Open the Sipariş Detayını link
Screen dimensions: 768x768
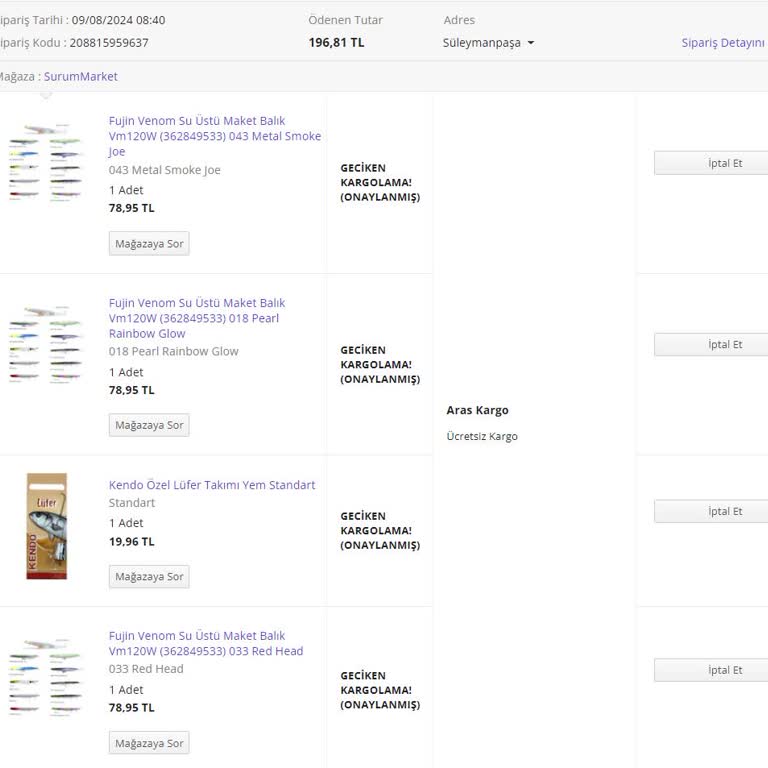[x=722, y=43]
